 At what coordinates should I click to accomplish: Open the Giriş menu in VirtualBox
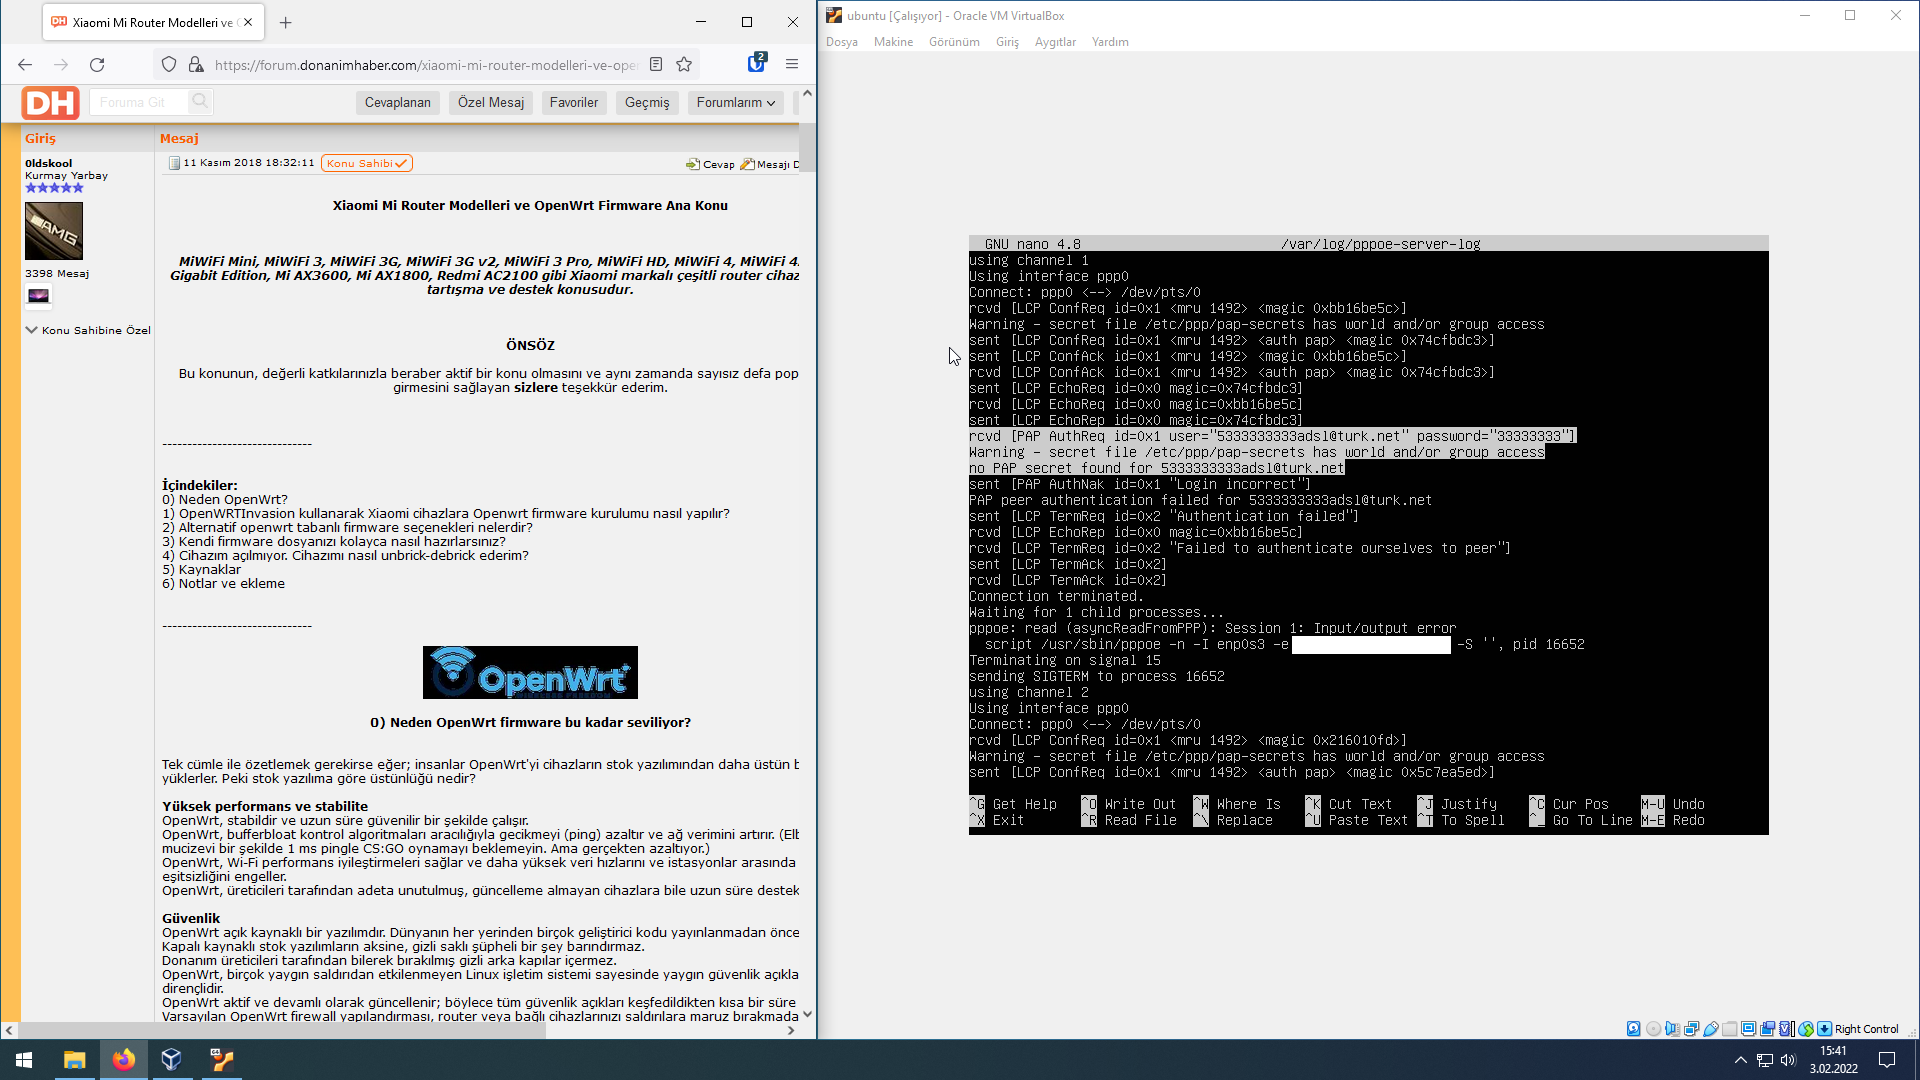[1007, 42]
